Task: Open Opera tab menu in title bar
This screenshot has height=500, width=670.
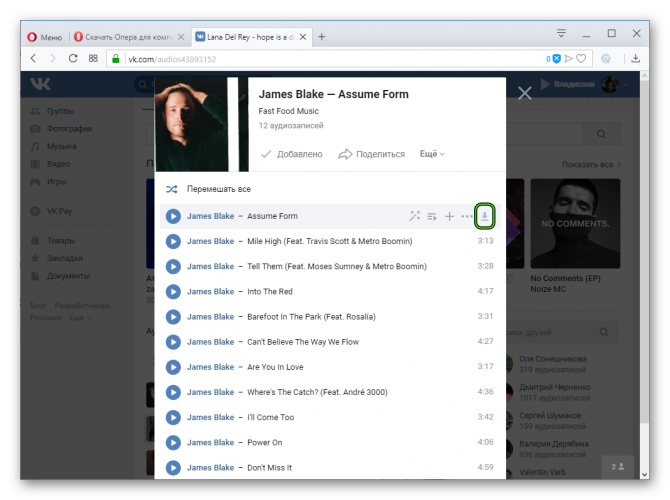Action: tap(561, 33)
